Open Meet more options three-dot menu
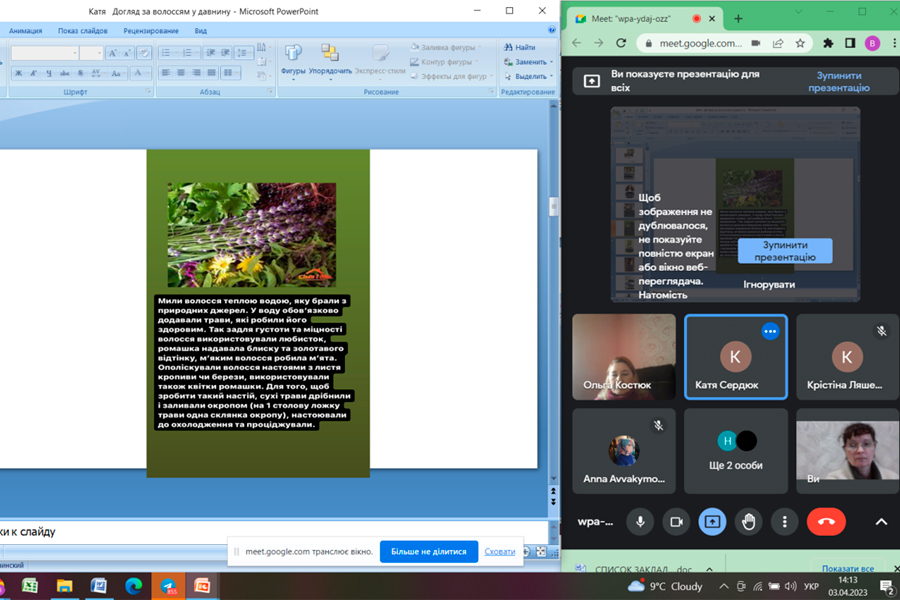Screen dimensions: 900x600 pos(785,521)
